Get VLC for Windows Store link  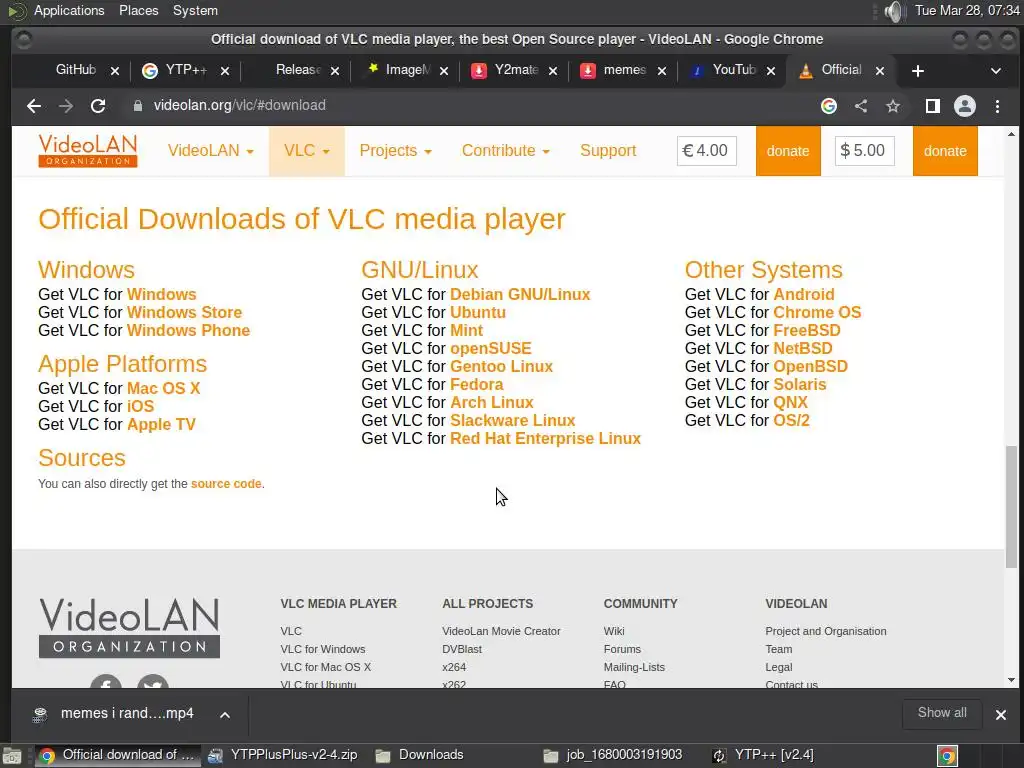(x=184, y=313)
